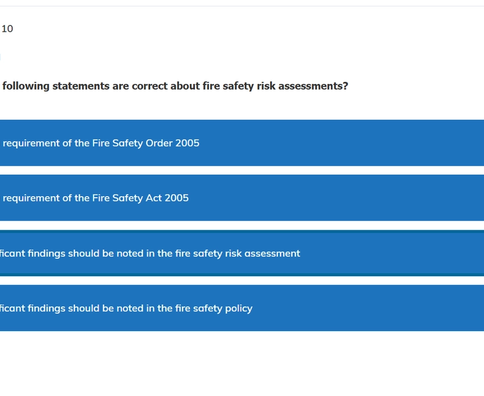Select findings noted in fire safety policy
Viewport: 484px width, 396px height.
[242, 308]
